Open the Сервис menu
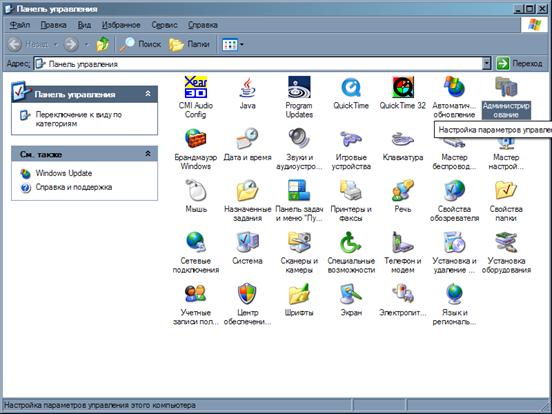Image resolution: width=552 pixels, height=414 pixels. tap(164, 25)
